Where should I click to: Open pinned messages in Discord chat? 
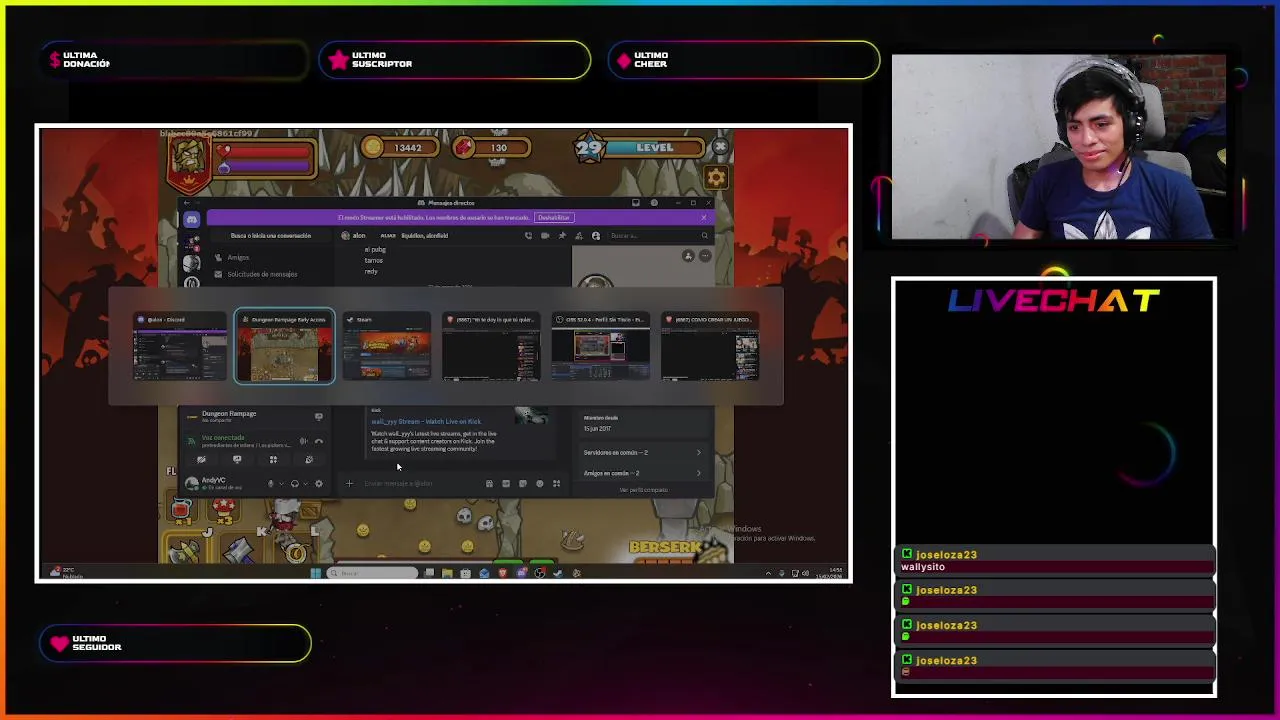(x=562, y=236)
